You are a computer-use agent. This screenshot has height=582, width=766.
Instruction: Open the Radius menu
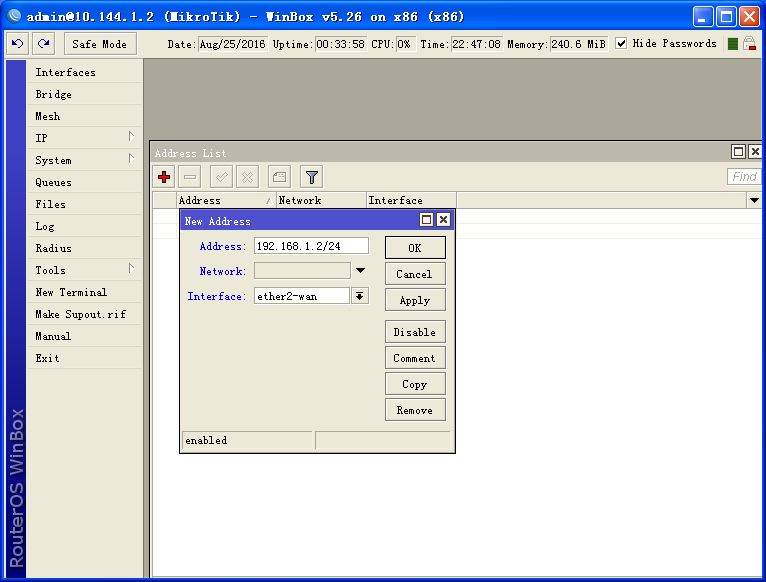point(85,248)
